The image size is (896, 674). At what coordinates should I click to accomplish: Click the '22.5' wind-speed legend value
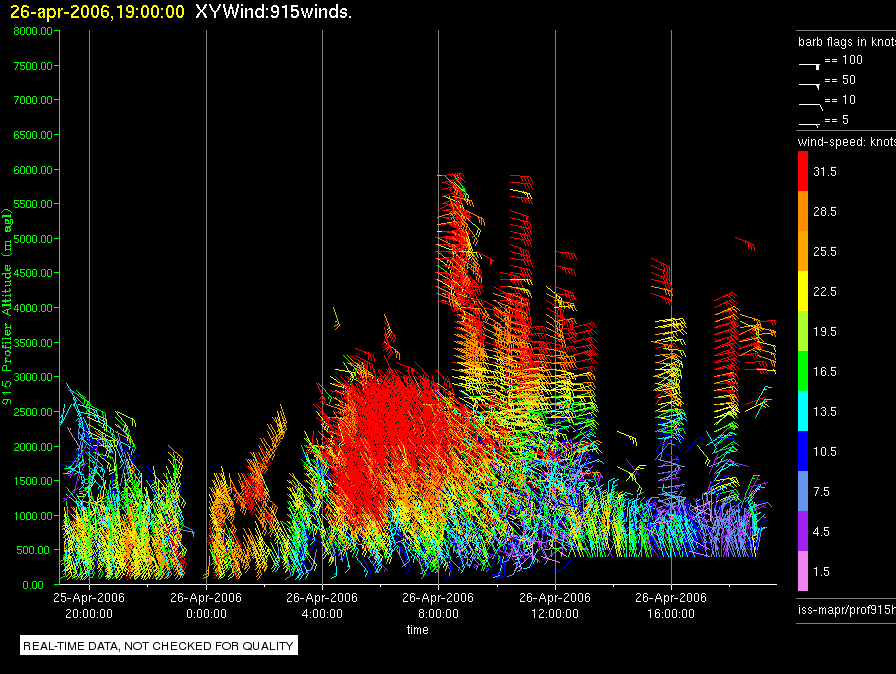tap(825, 292)
